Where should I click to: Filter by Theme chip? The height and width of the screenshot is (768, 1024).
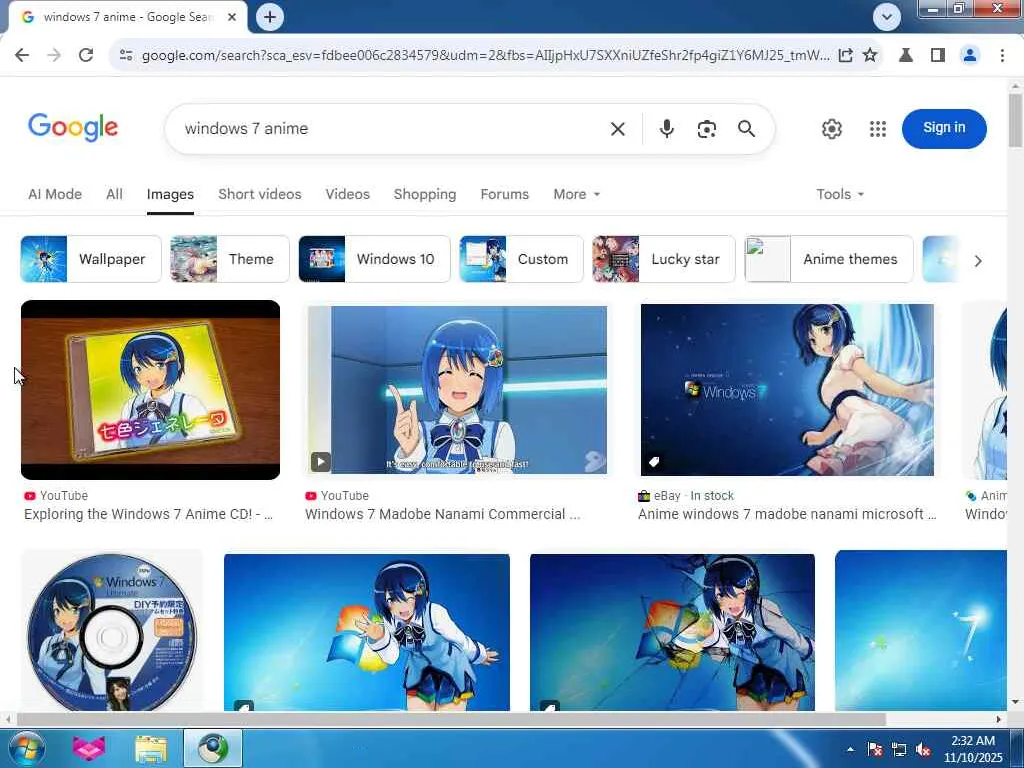[x=229, y=259]
